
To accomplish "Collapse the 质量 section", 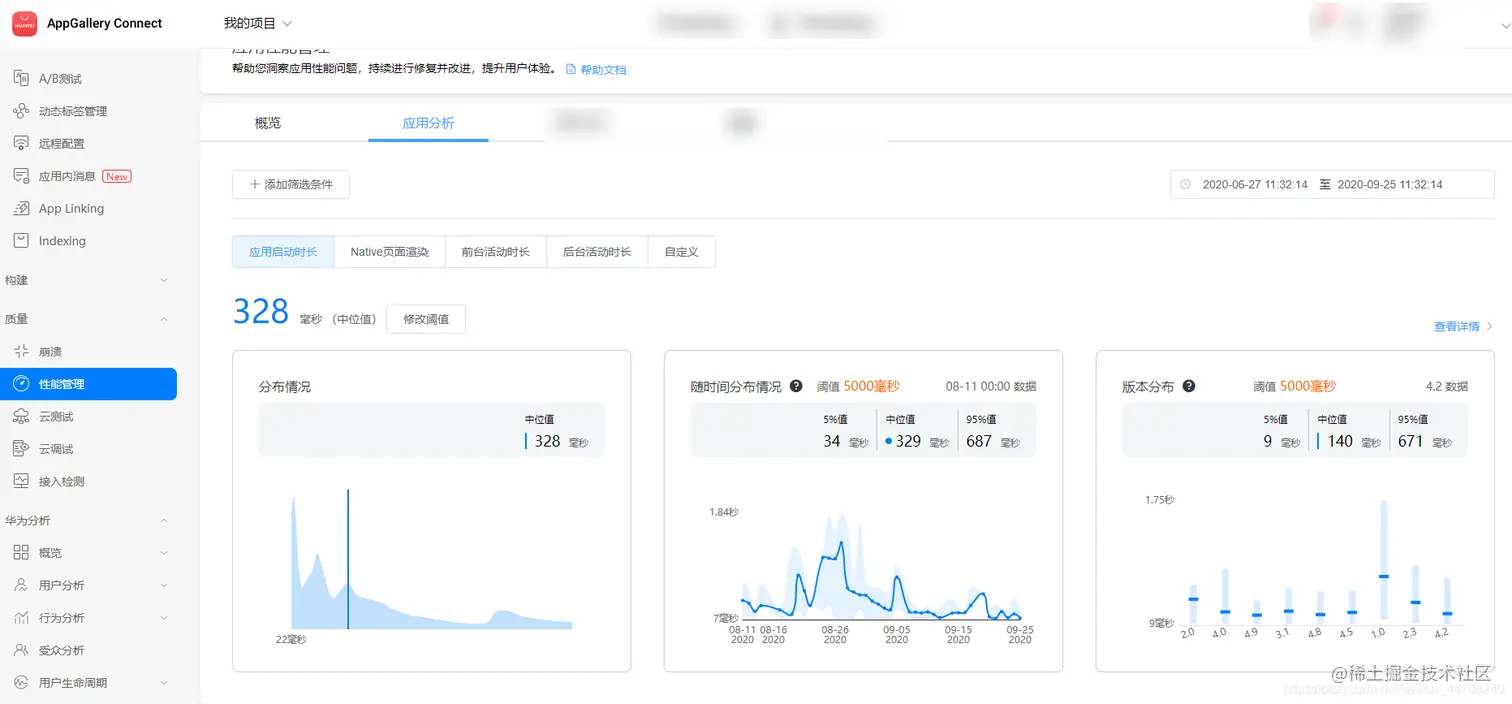I will 89,318.
